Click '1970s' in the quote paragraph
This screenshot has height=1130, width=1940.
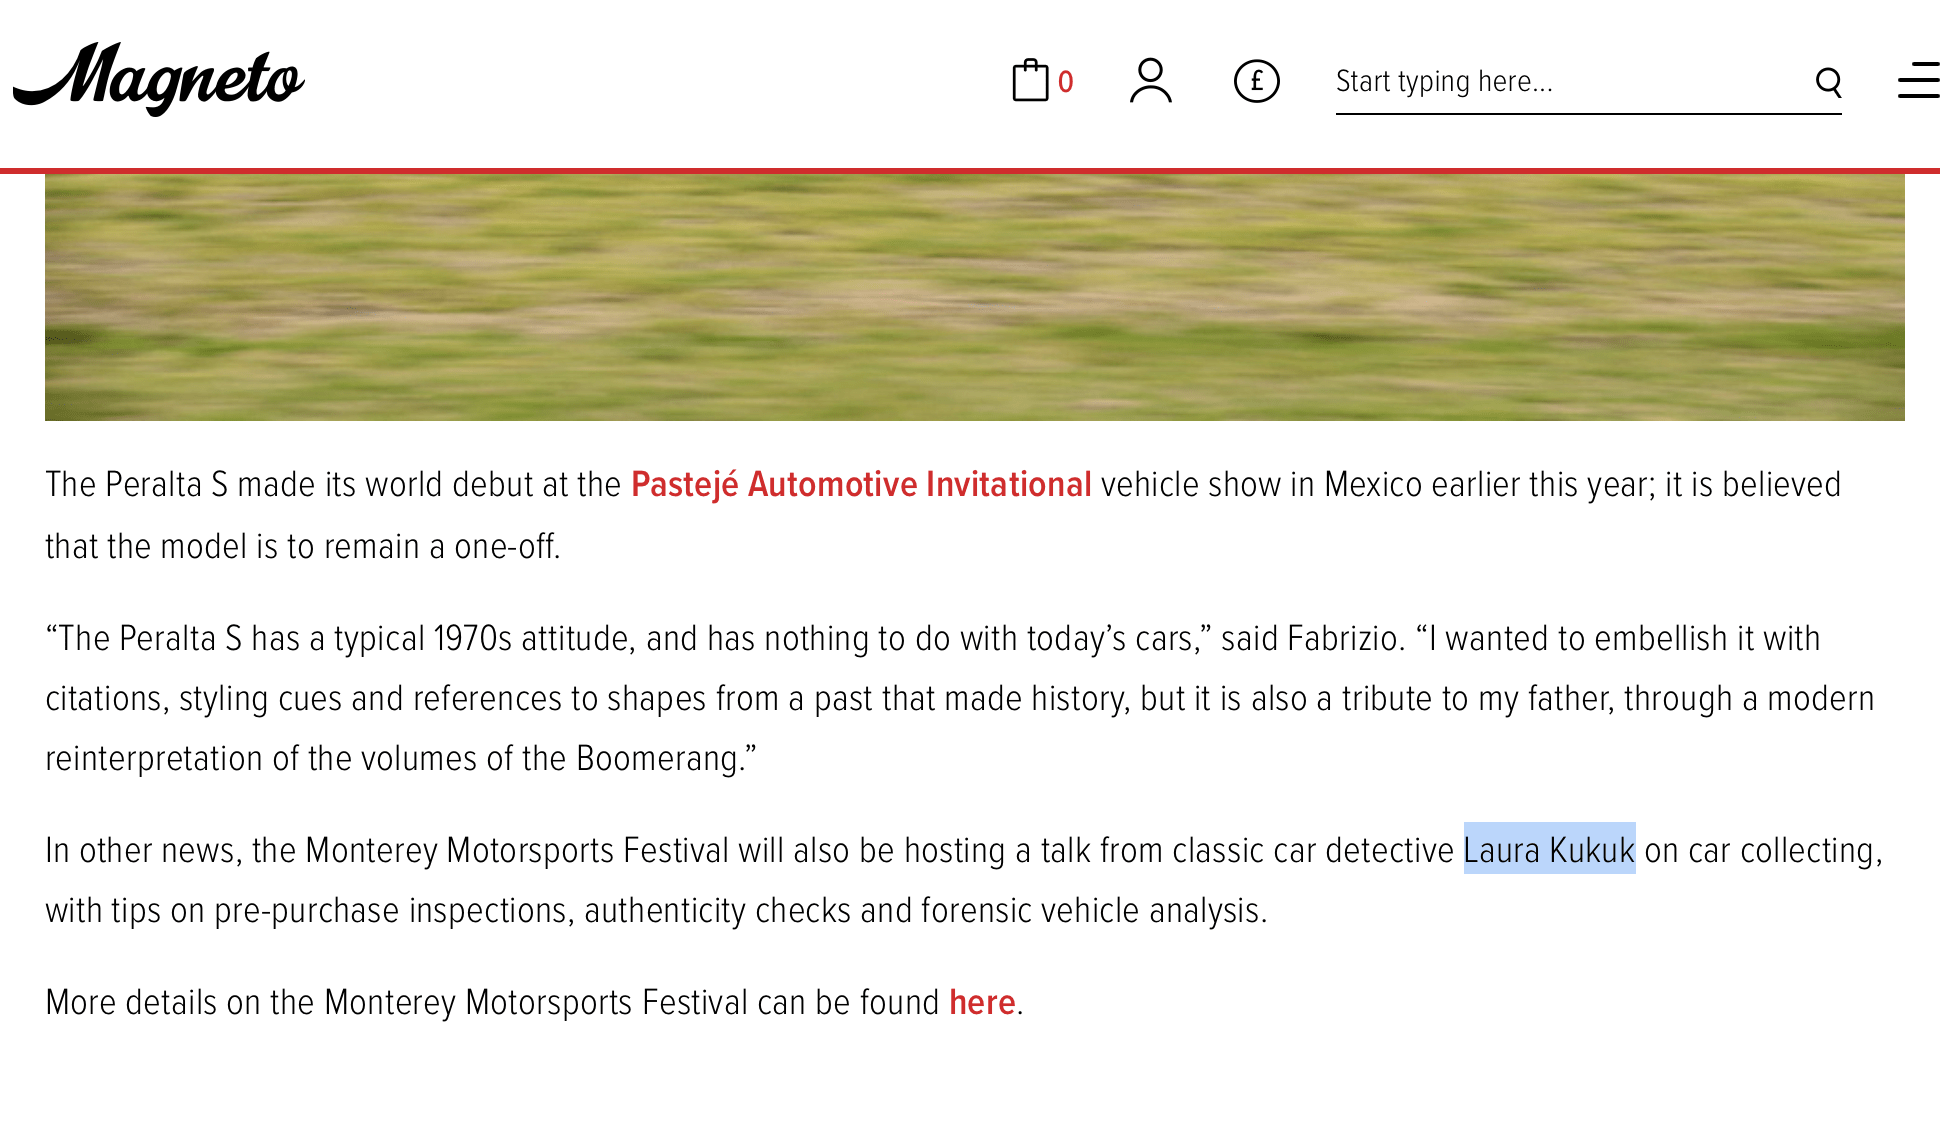(472, 639)
